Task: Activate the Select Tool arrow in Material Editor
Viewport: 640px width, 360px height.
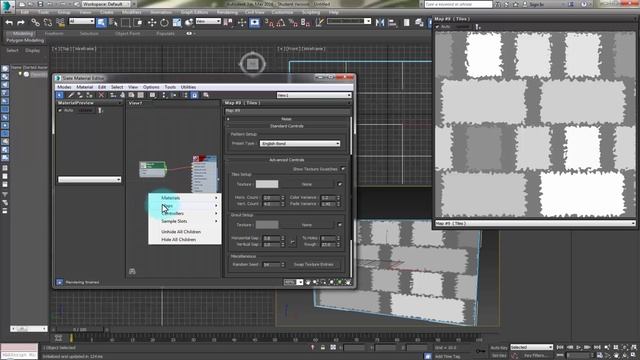Action: tap(60, 95)
